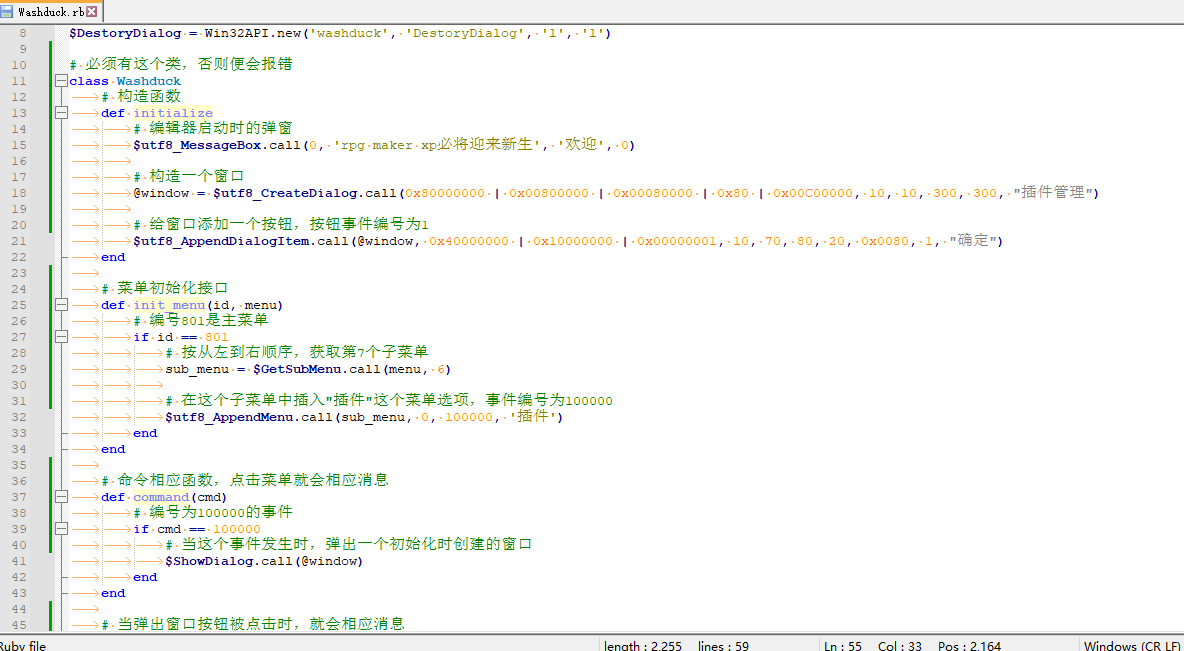
Task: Click the 'Washduck' class name in line 11
Action: (149, 81)
